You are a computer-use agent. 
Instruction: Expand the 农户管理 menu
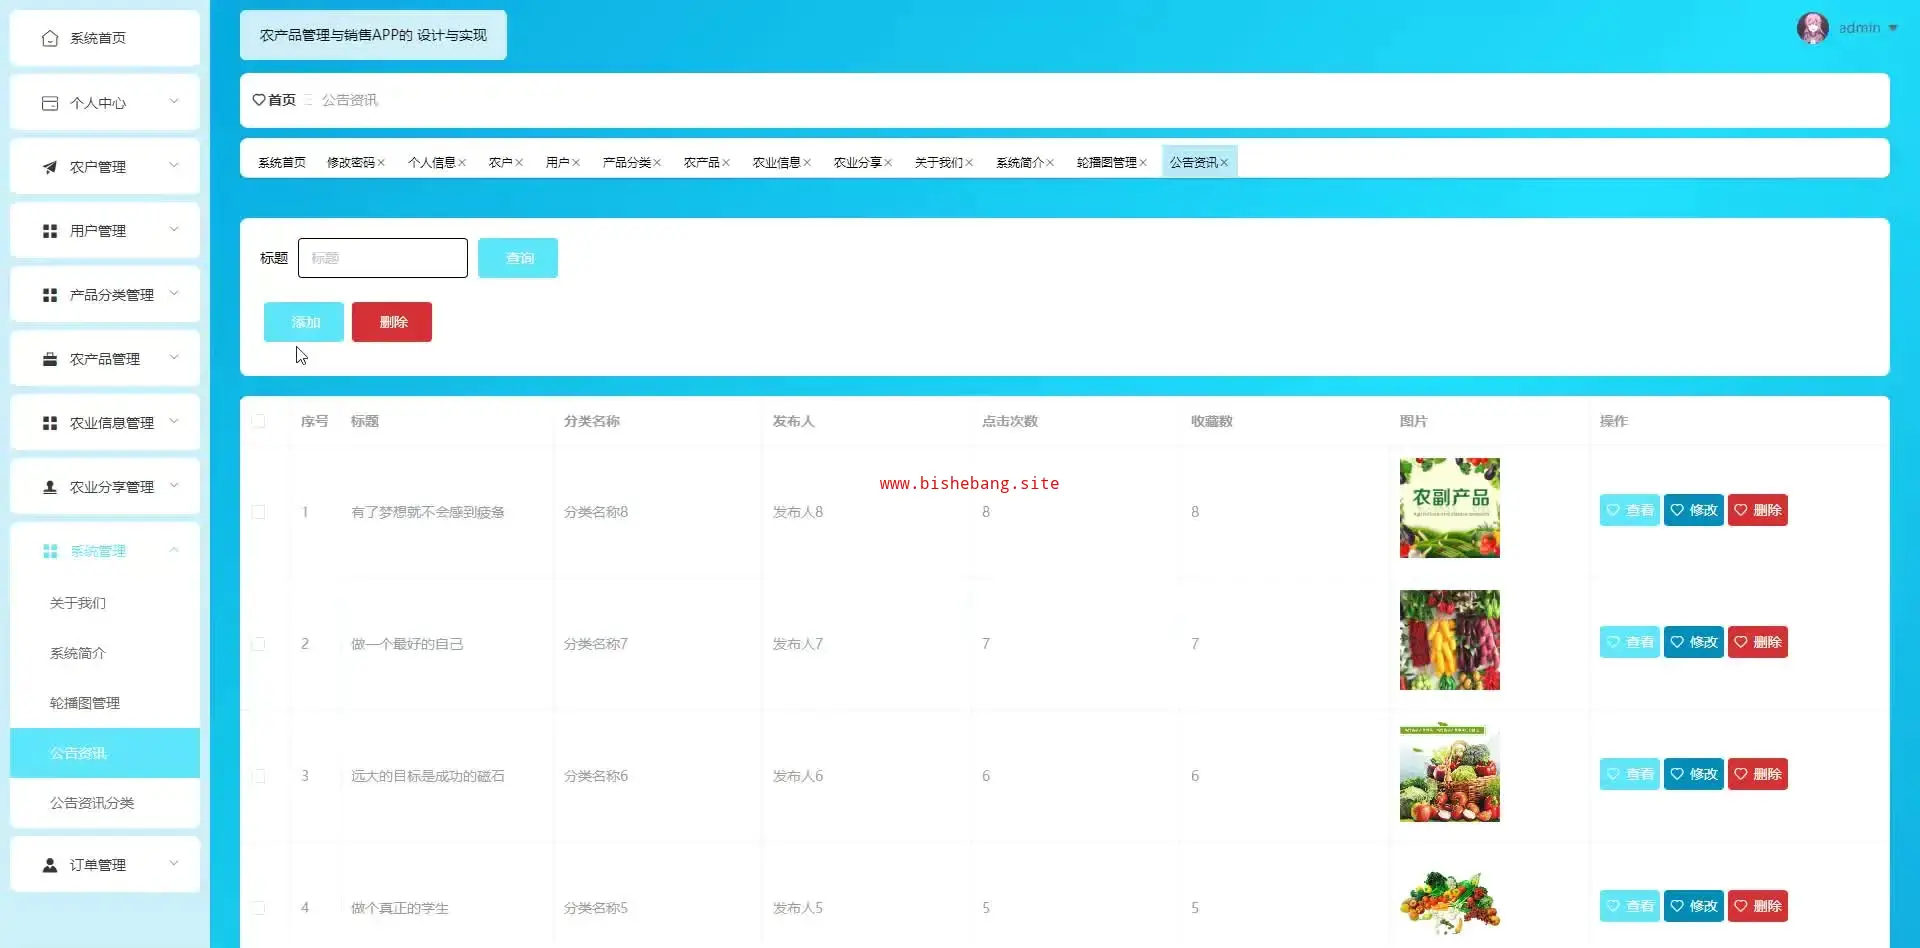coord(174,165)
